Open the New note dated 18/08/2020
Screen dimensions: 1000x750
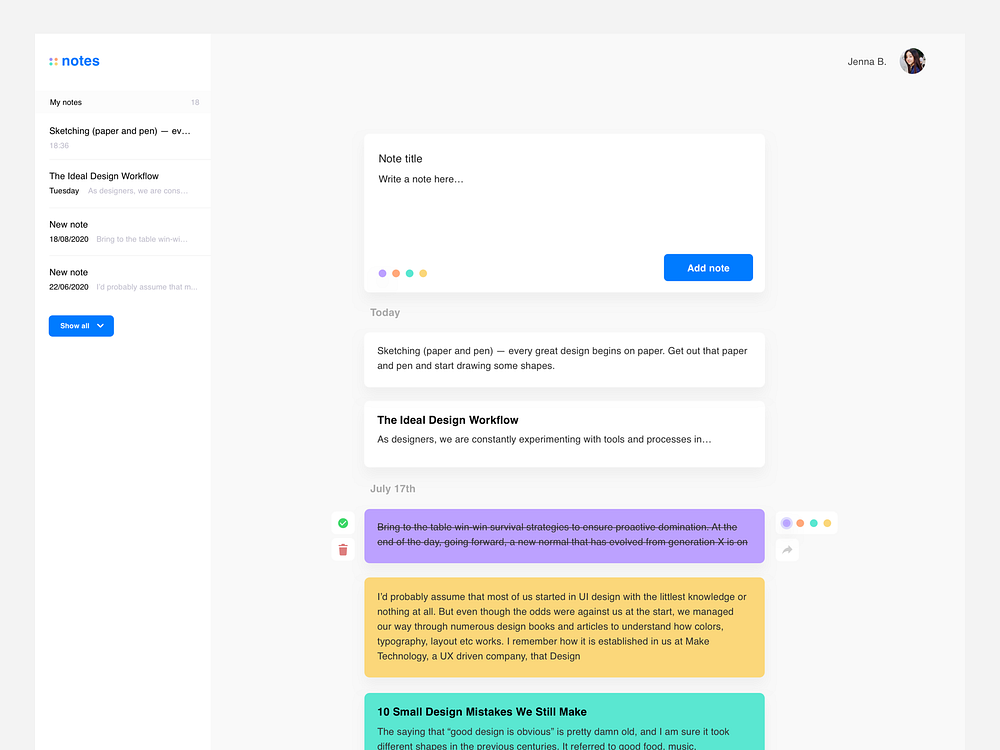[x=120, y=231]
